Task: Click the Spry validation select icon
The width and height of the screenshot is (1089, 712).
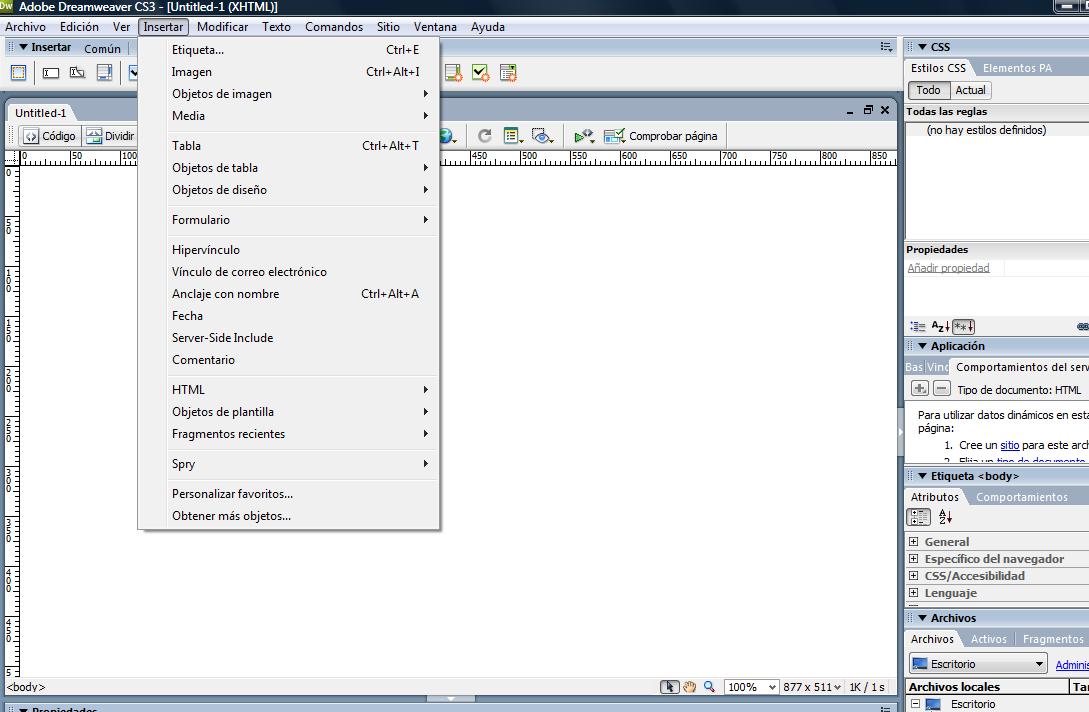Action: (508, 72)
